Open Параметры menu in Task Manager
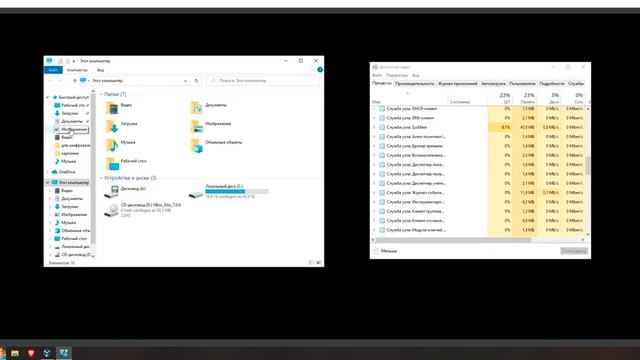The height and width of the screenshot is (360, 640). pos(397,76)
